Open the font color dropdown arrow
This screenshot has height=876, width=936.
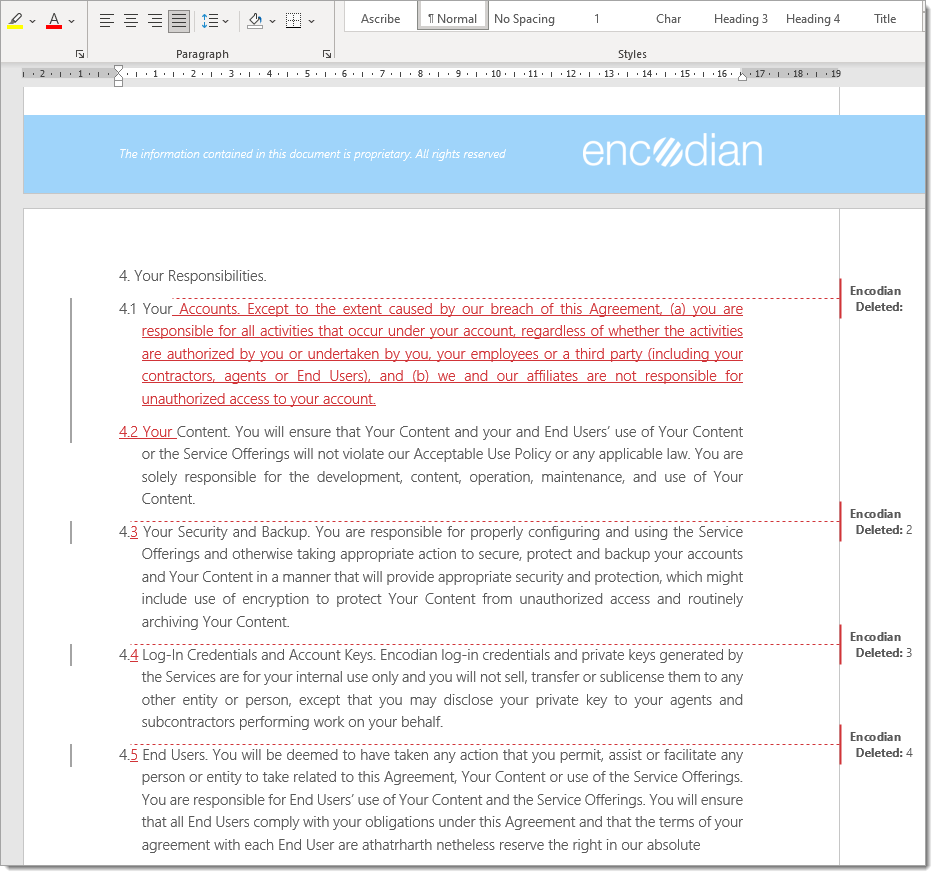[x=72, y=21]
